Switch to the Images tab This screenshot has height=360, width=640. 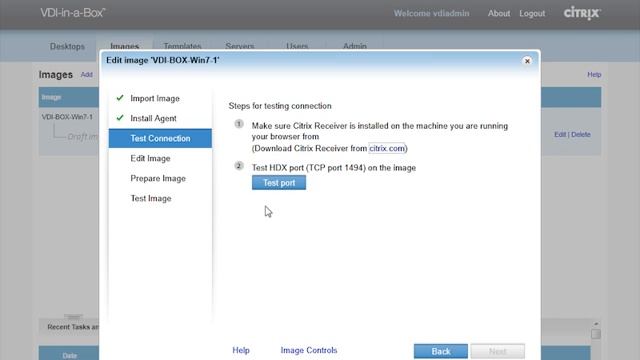(124, 46)
